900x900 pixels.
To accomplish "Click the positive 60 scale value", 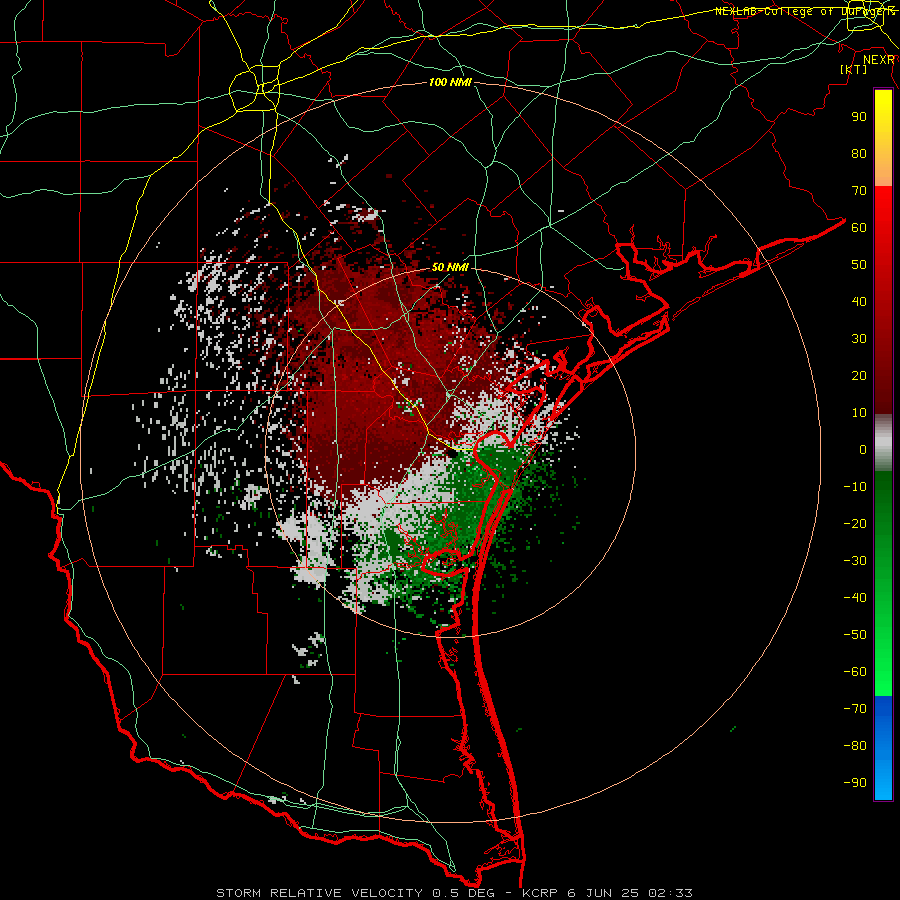I will tap(859, 228).
